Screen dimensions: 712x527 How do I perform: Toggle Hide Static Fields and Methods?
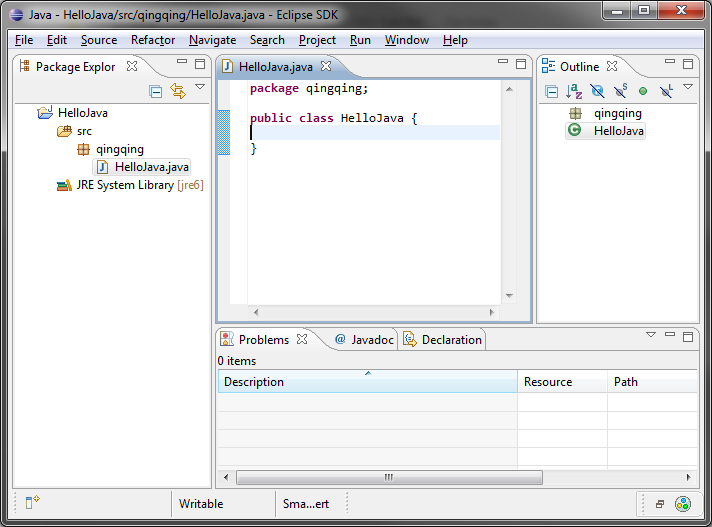620,91
